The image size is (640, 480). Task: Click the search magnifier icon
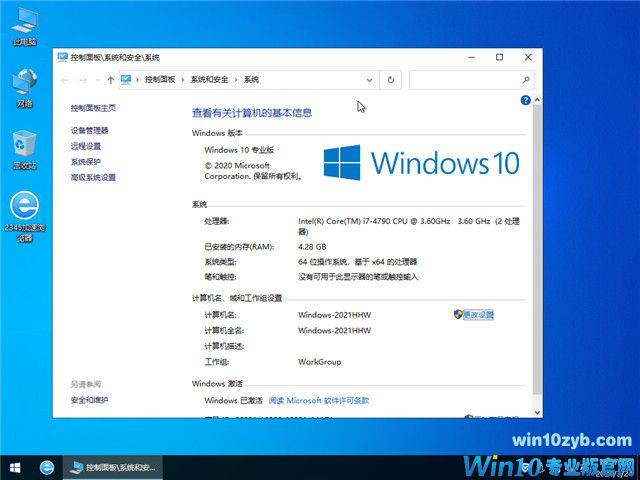coord(526,80)
